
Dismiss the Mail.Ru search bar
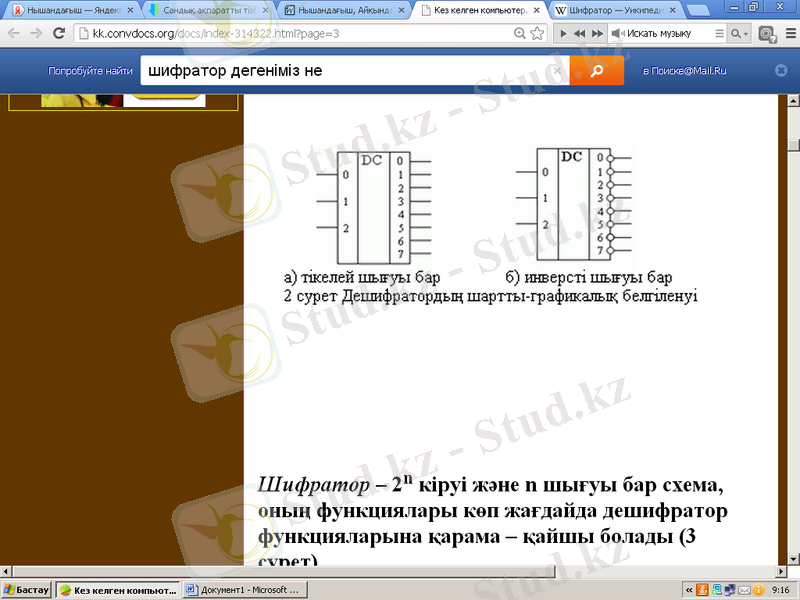pyautogui.click(x=781, y=70)
